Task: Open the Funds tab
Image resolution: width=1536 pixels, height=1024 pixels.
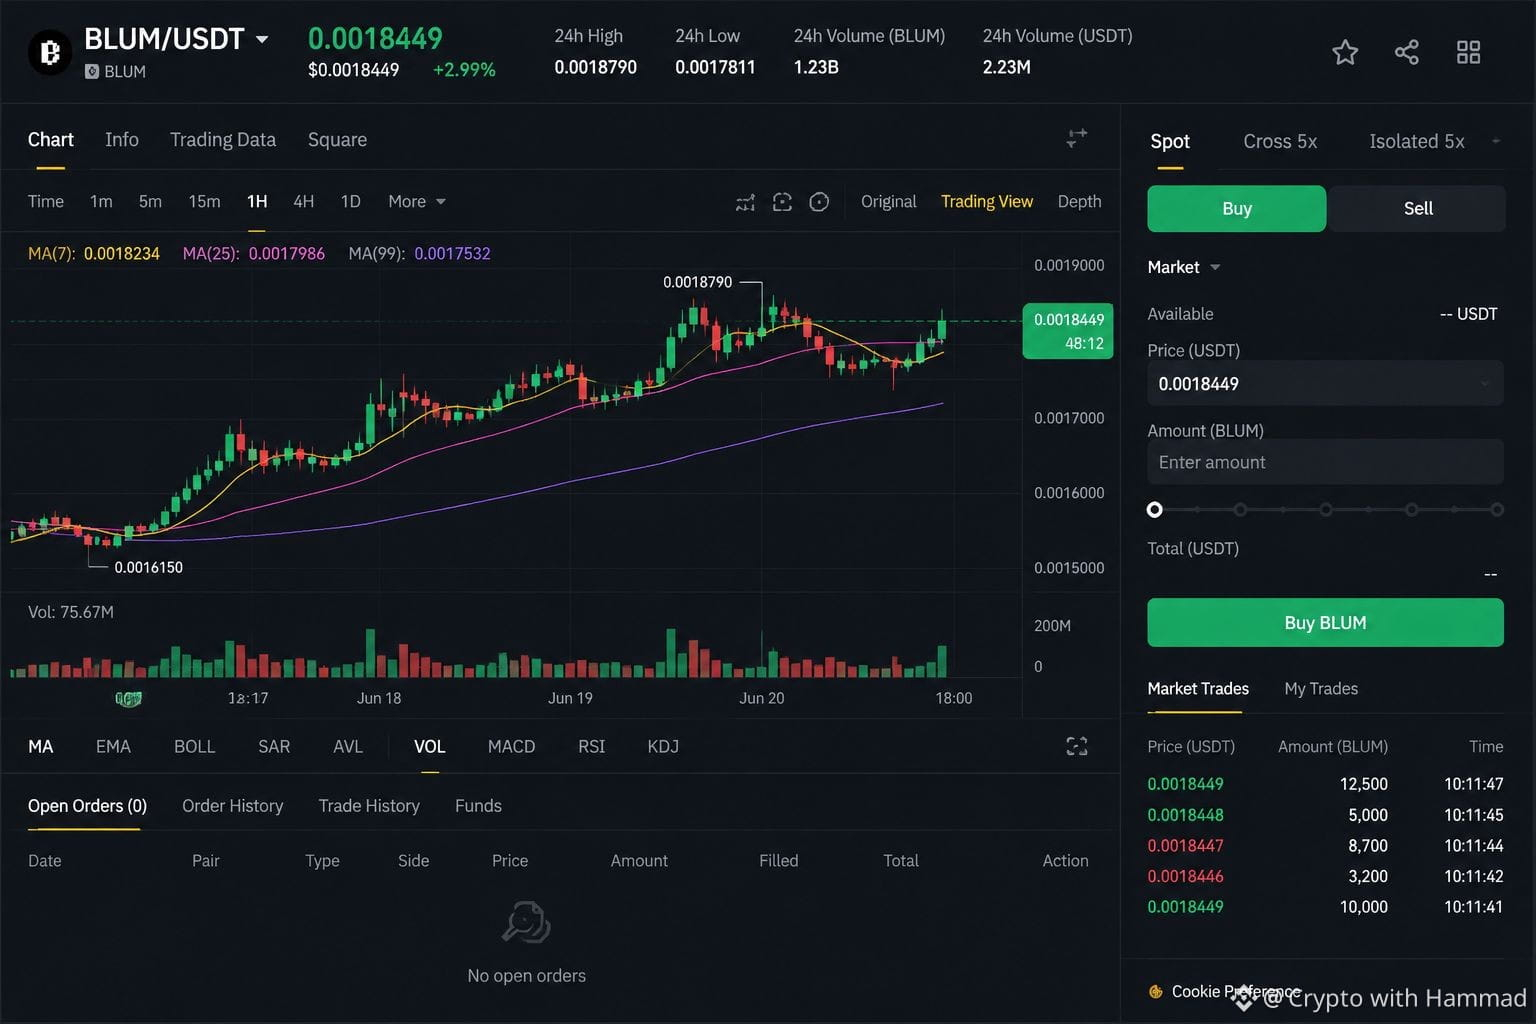Action: (478, 805)
